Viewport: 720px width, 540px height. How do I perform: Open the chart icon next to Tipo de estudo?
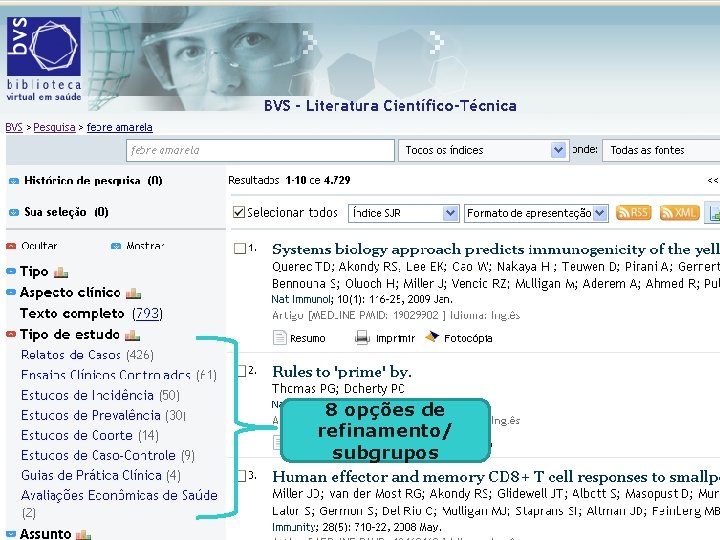pyautogui.click(x=132, y=335)
